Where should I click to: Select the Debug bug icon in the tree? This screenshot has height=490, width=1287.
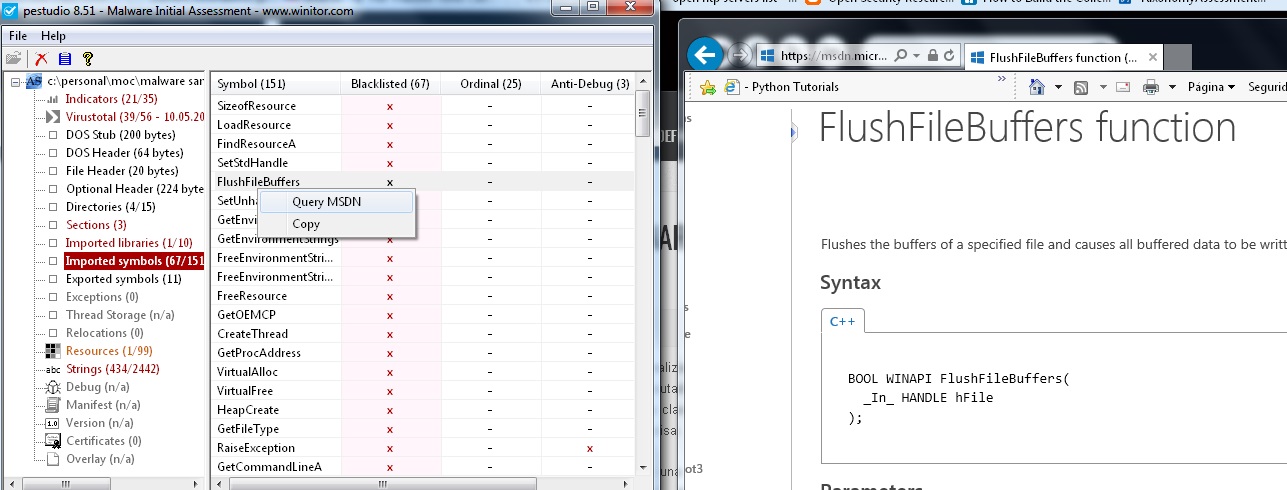[x=53, y=387]
